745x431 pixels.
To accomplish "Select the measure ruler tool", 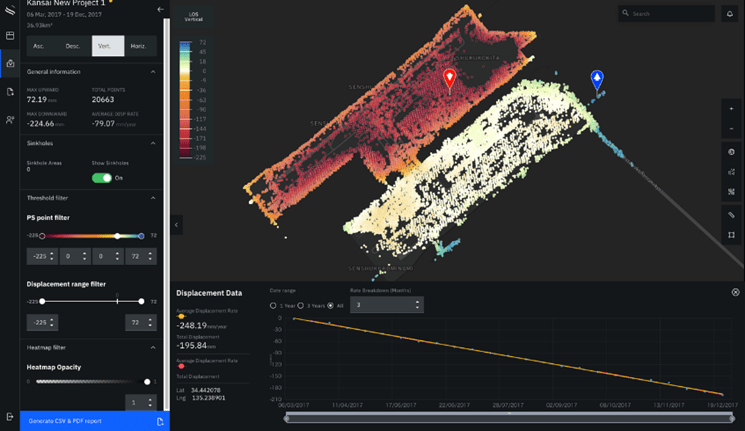I will [x=731, y=215].
